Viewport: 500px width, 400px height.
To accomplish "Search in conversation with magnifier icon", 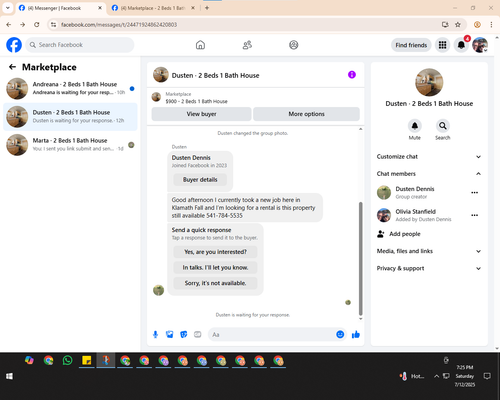I will pos(443,126).
